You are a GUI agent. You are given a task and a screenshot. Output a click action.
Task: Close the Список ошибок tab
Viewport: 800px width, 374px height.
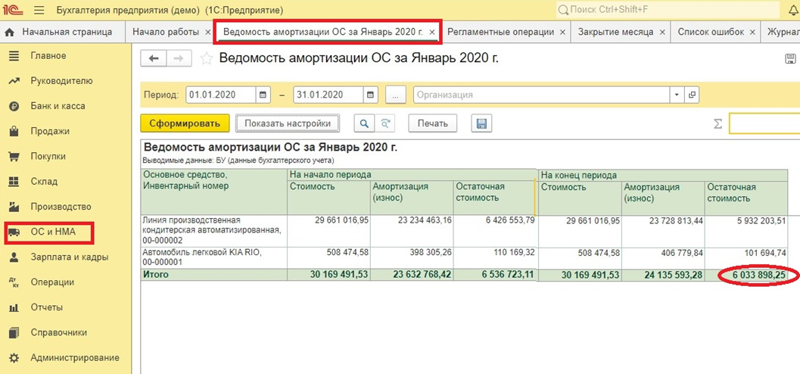[x=752, y=32]
